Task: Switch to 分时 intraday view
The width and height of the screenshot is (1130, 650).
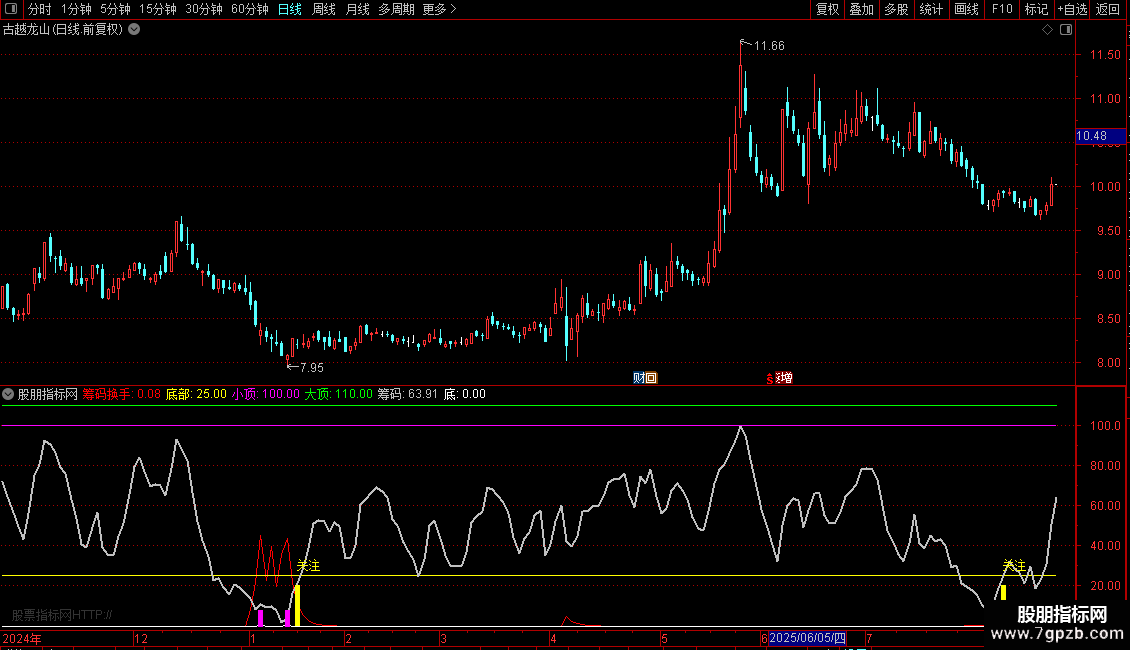Action: click(x=40, y=9)
